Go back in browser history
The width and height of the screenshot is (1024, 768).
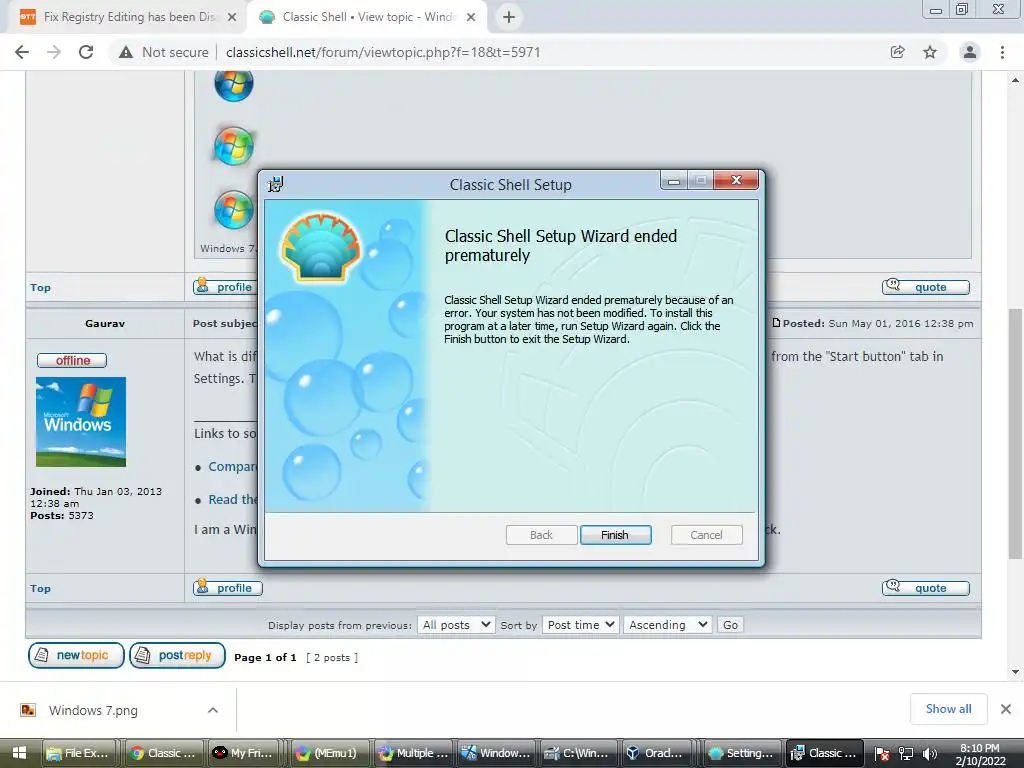click(x=22, y=52)
